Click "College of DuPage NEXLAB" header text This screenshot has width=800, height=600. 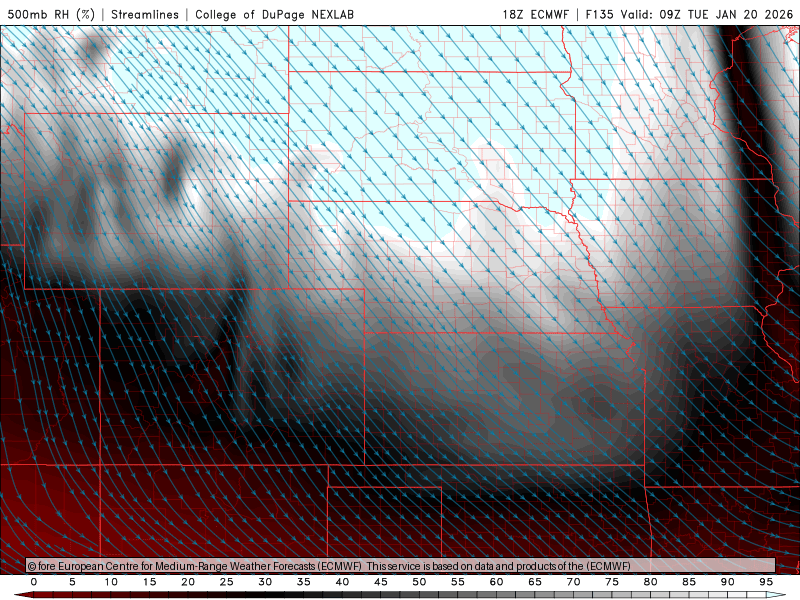pos(274,14)
